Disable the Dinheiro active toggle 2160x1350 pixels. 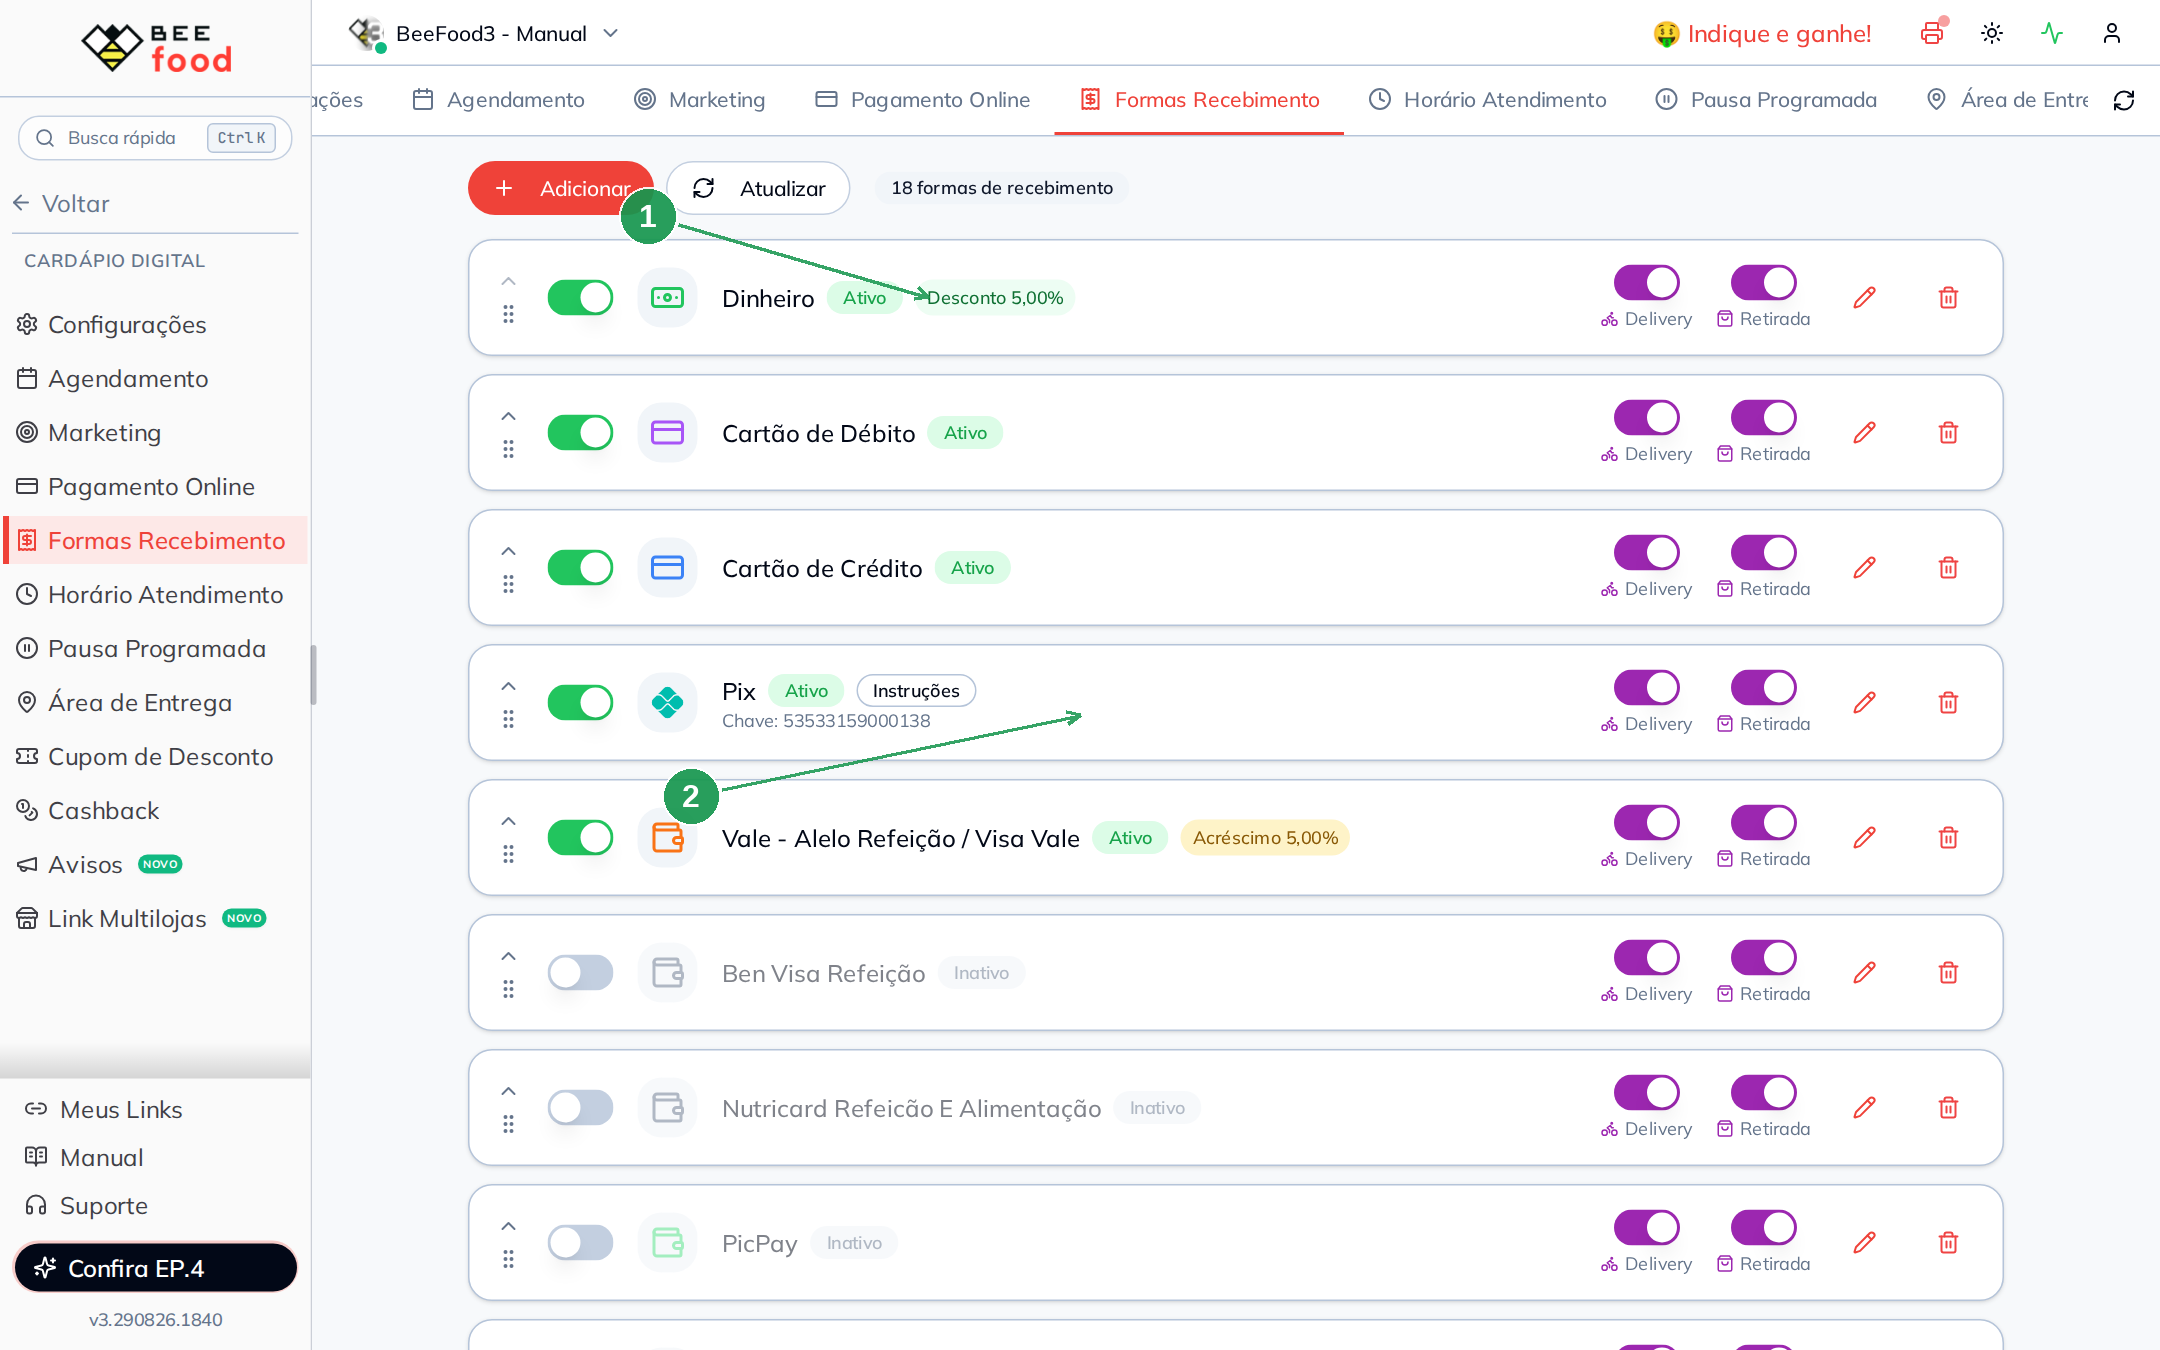(580, 298)
